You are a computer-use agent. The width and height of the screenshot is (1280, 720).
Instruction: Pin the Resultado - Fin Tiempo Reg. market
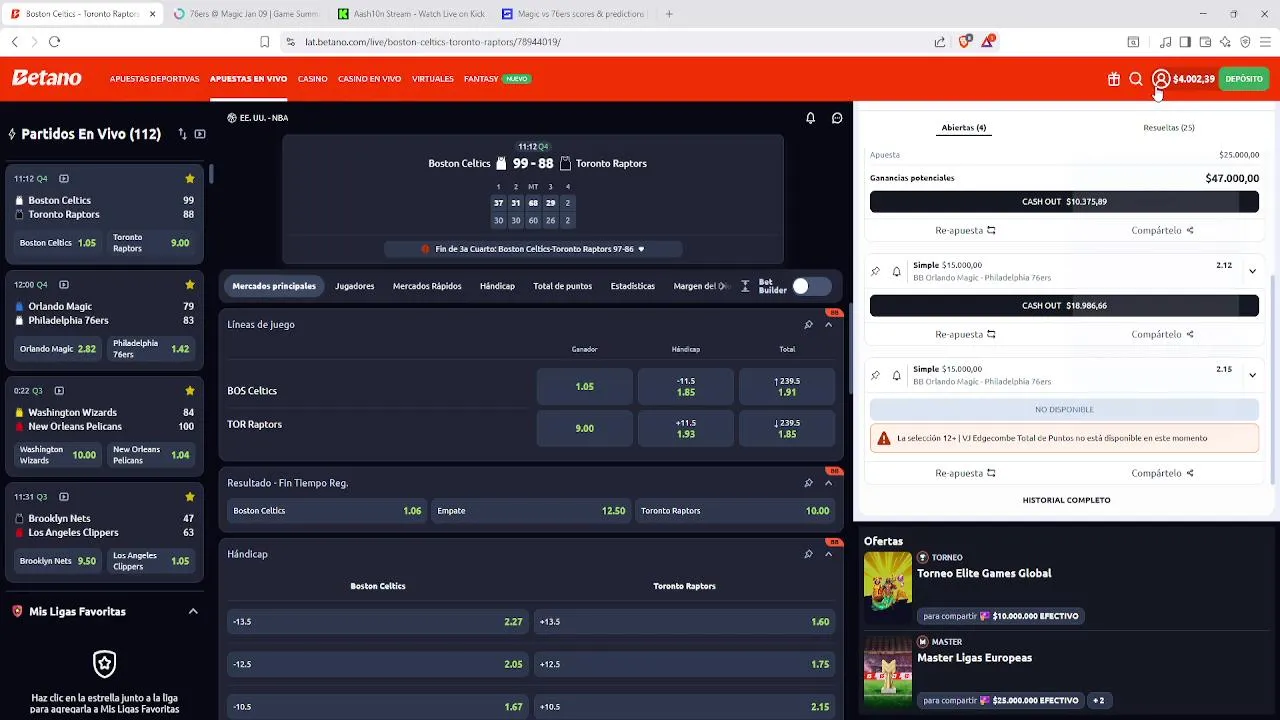point(808,483)
